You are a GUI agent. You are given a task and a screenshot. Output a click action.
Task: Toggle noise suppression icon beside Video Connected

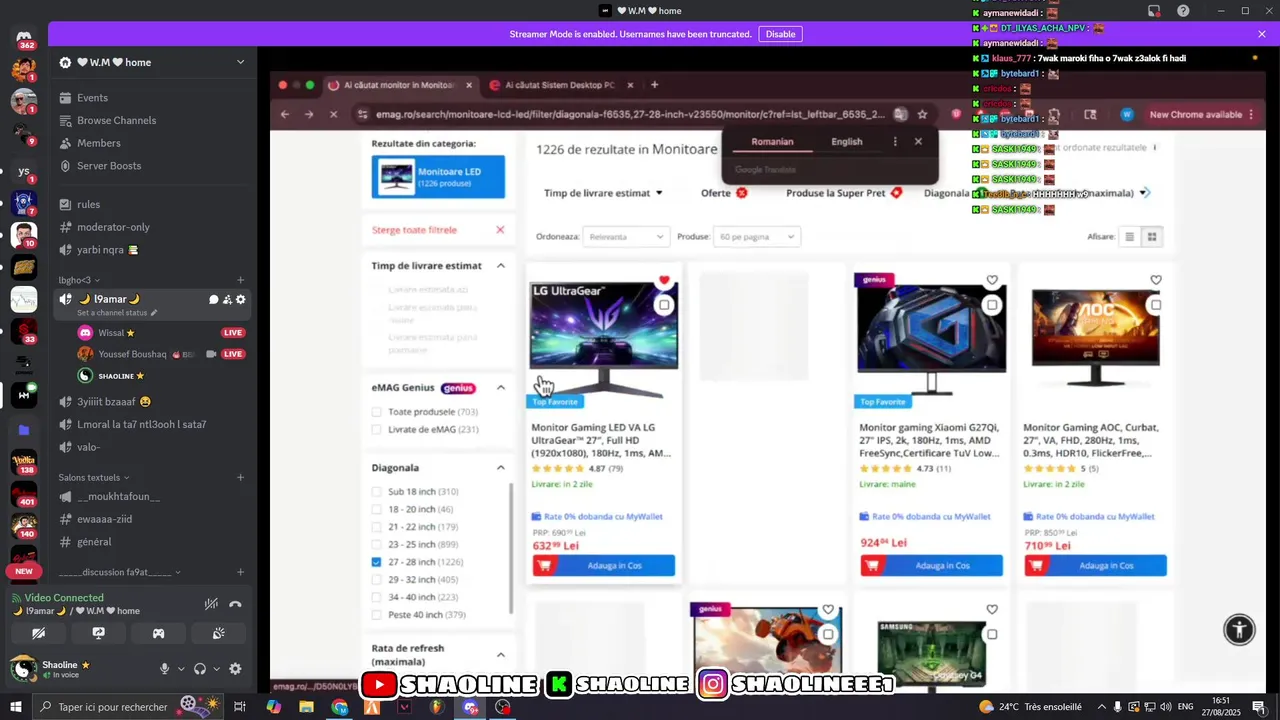point(211,604)
